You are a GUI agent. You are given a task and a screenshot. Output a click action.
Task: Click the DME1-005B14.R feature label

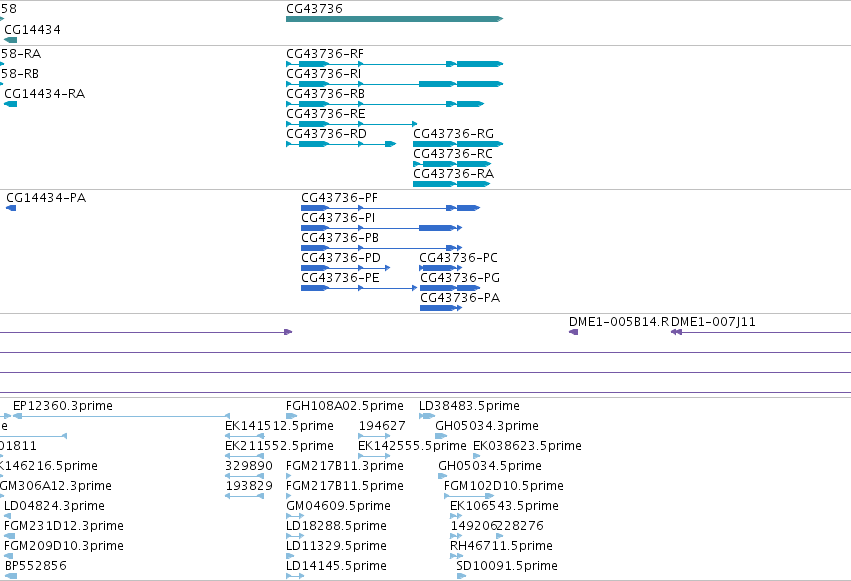[619, 322]
